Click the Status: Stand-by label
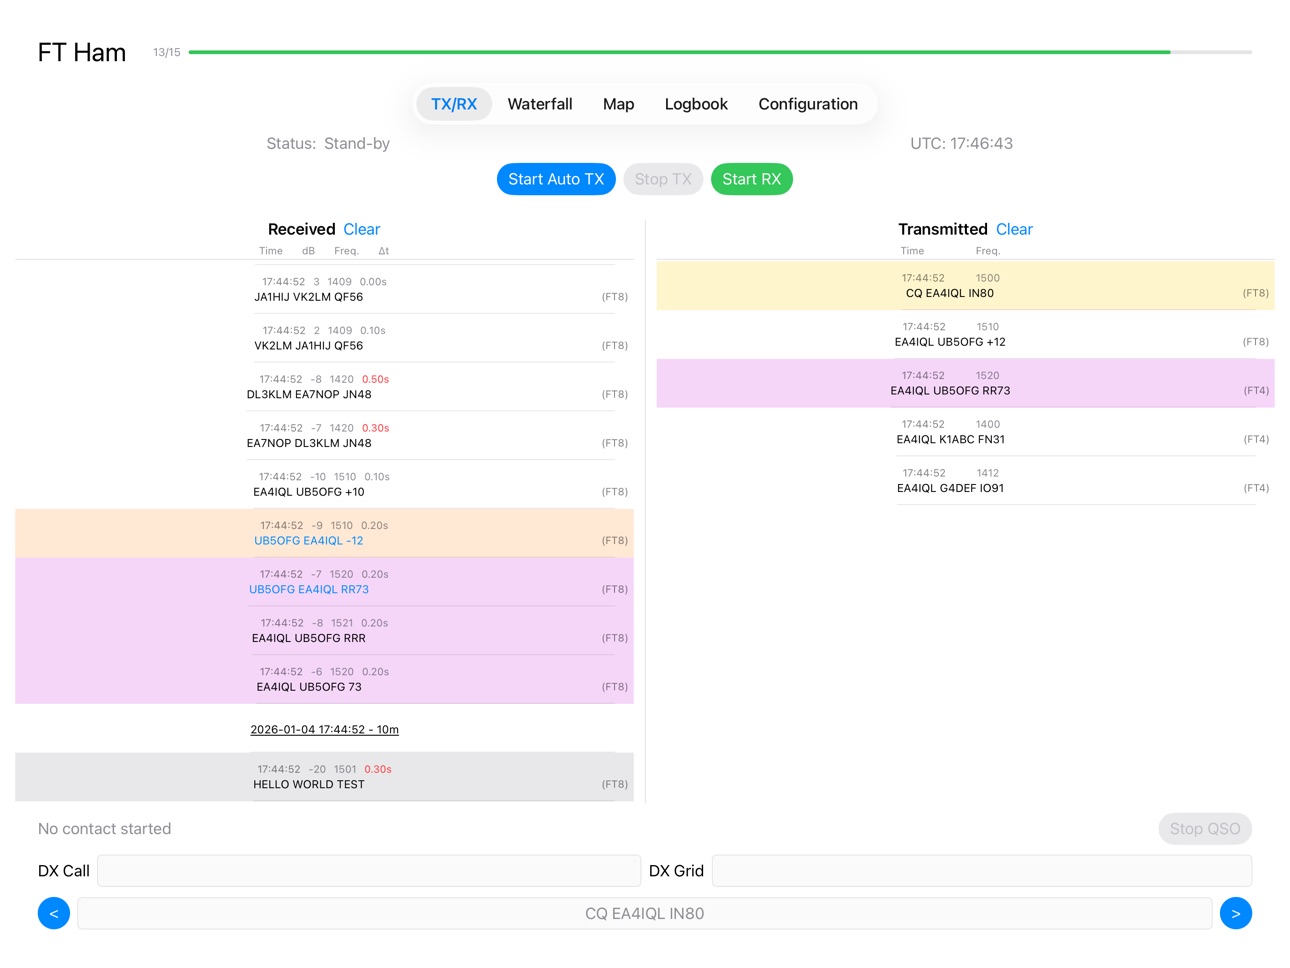The image size is (1290, 968). pos(328,144)
